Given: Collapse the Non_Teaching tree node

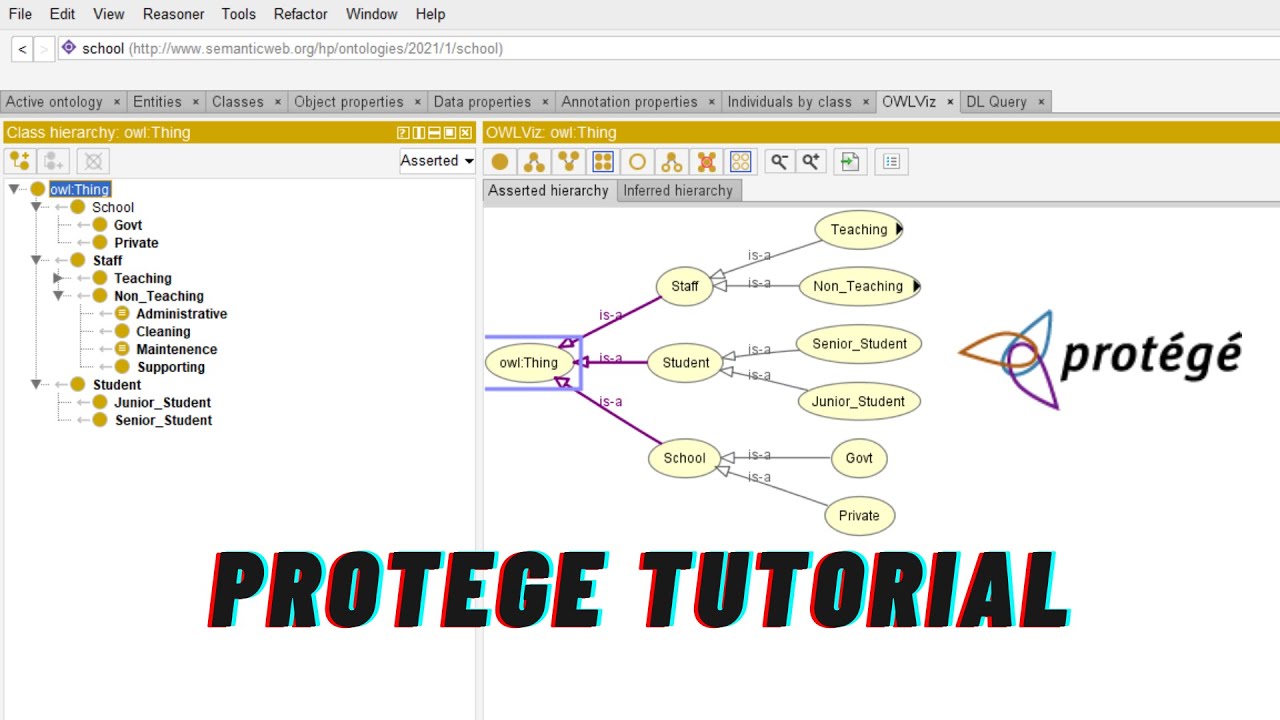Looking at the screenshot, I should [58, 296].
